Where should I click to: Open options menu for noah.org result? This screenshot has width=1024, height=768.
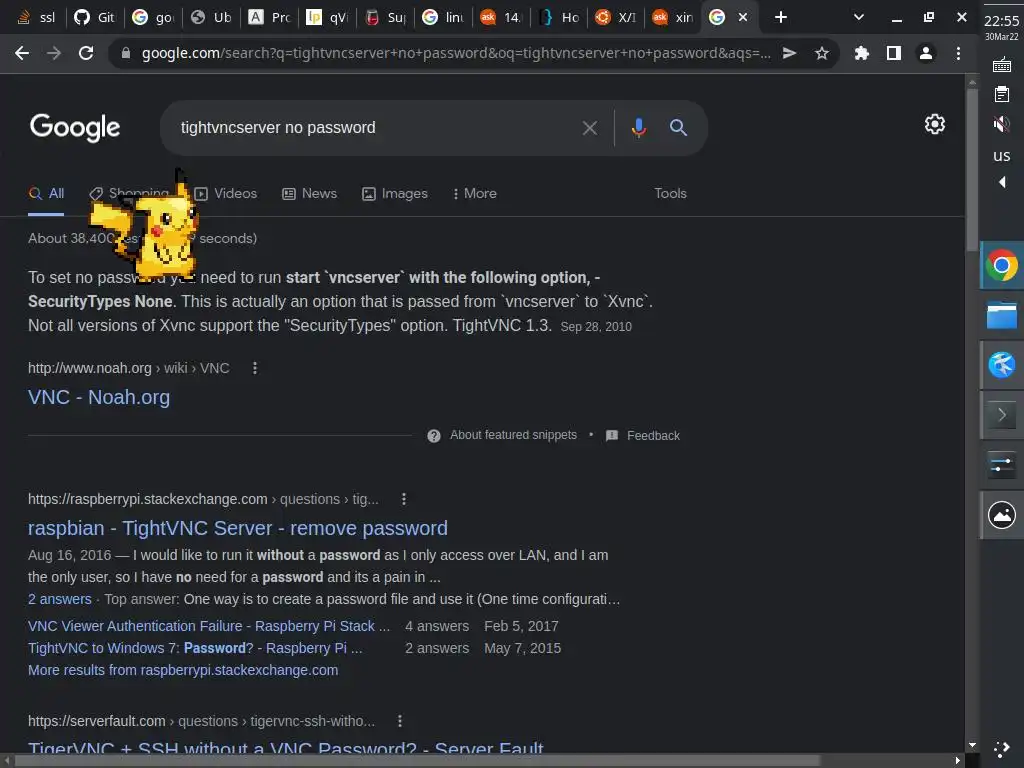point(255,368)
